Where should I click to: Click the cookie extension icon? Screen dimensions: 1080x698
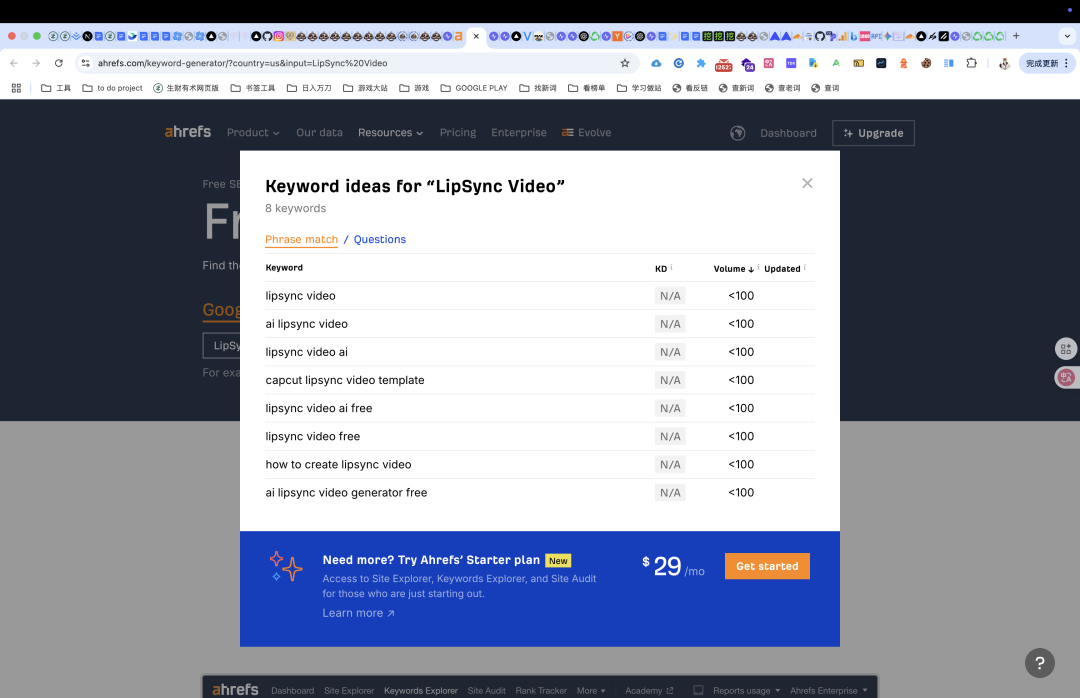click(926, 63)
